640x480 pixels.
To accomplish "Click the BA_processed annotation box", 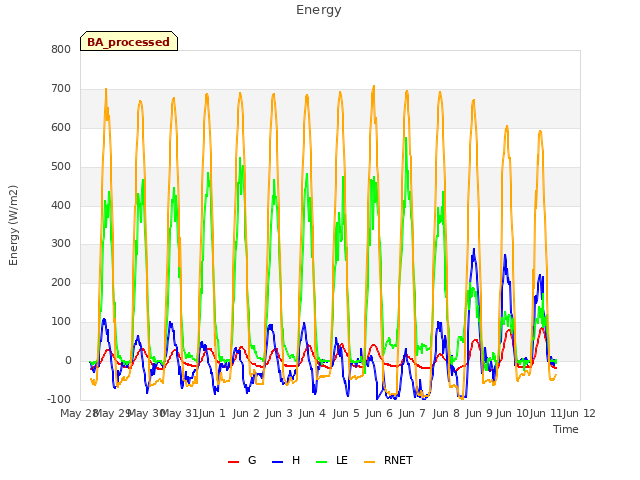I will [x=129, y=41].
